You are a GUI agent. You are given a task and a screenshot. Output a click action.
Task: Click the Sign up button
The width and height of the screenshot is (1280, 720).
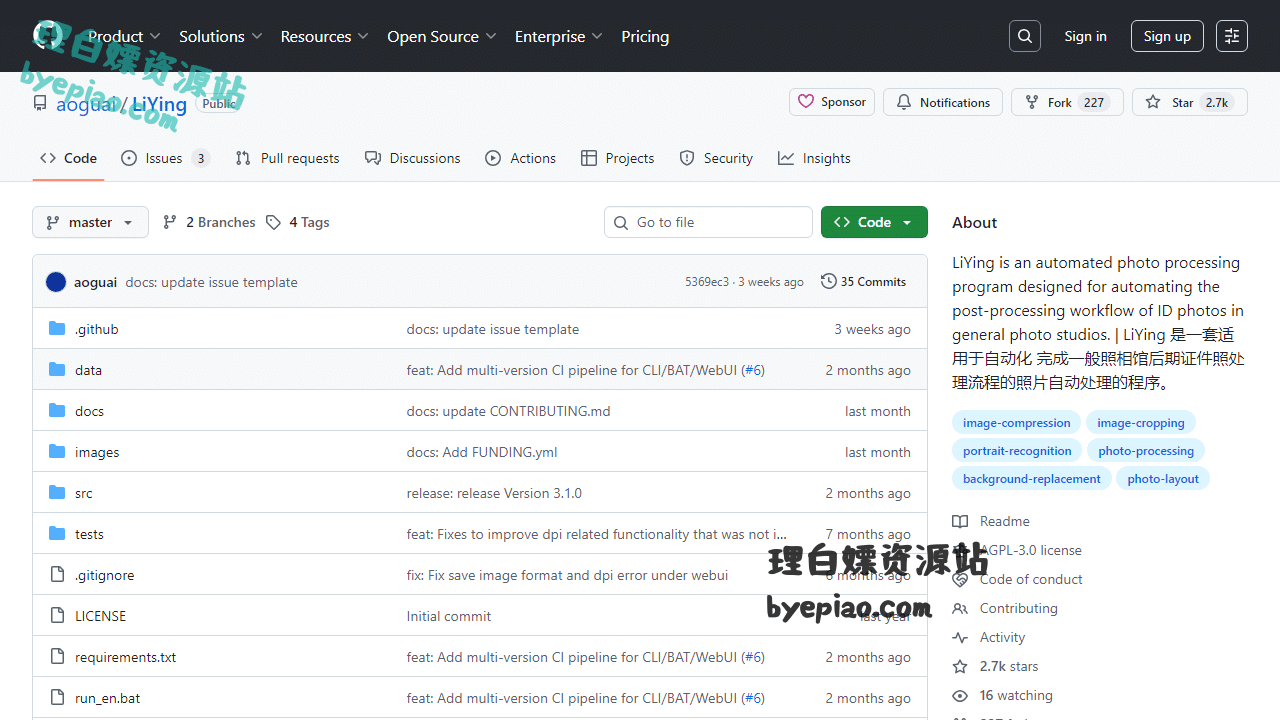click(1167, 36)
